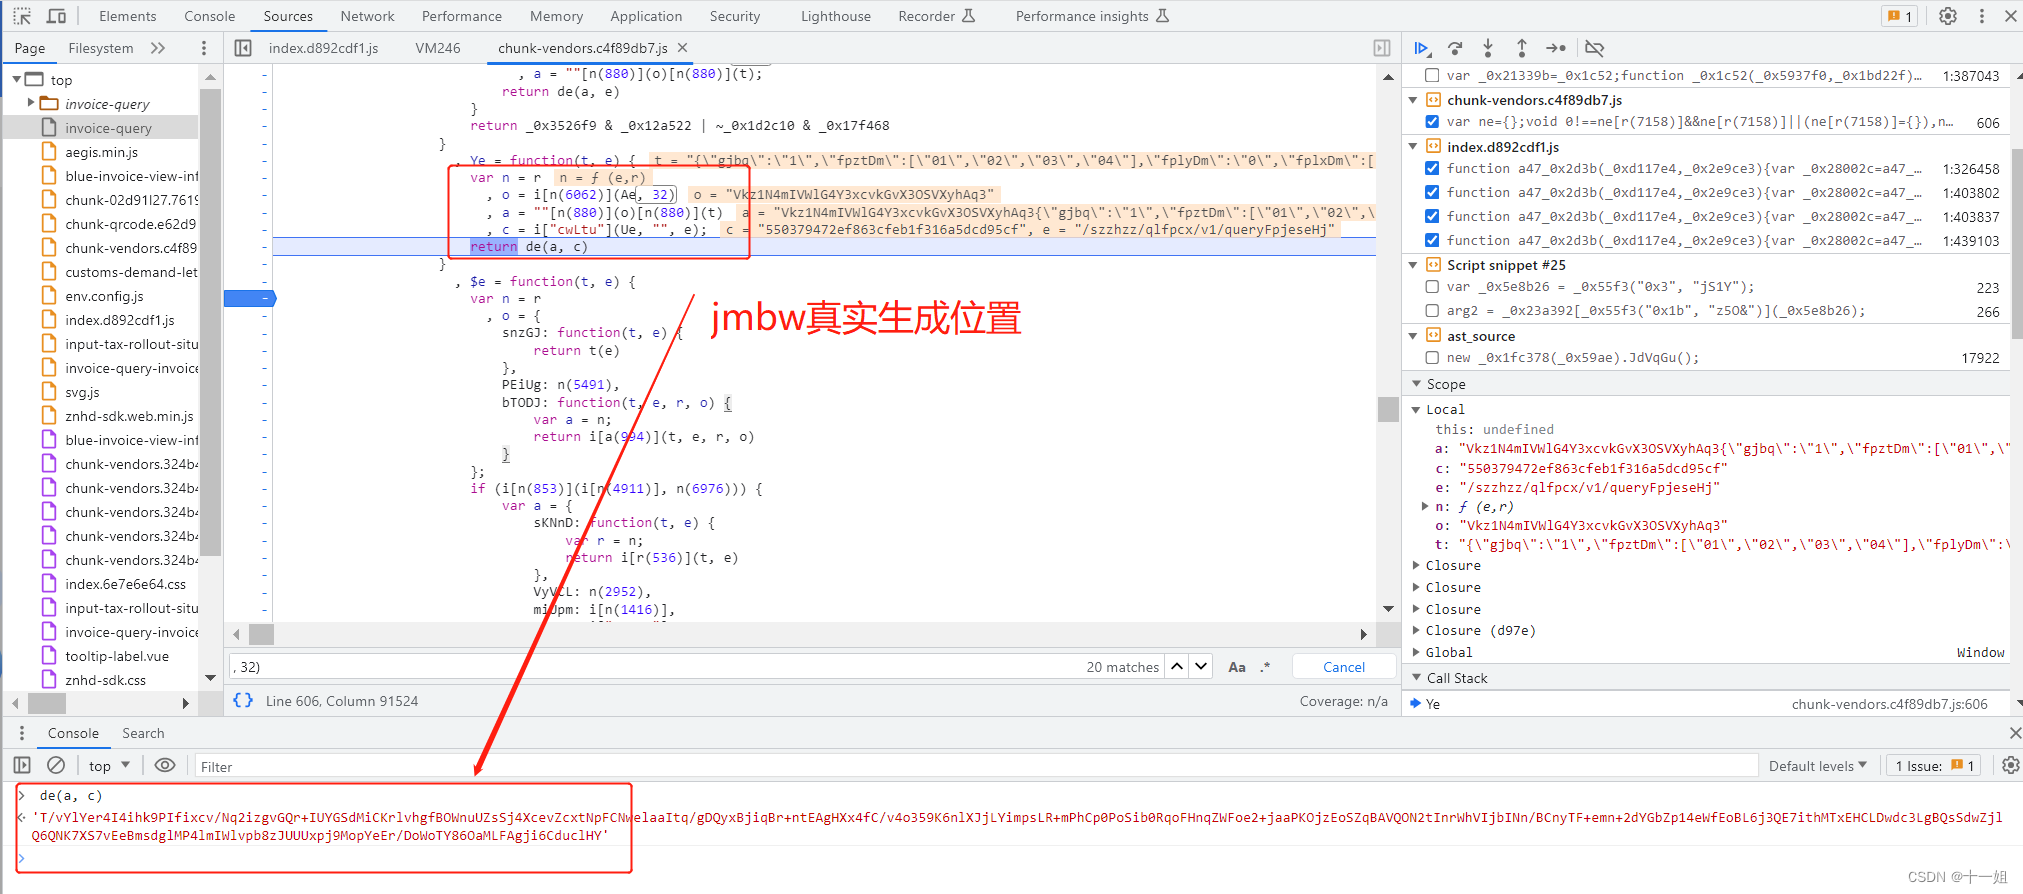
Task: Uncheck breakpoint at 1:403802
Action: (x=1432, y=192)
